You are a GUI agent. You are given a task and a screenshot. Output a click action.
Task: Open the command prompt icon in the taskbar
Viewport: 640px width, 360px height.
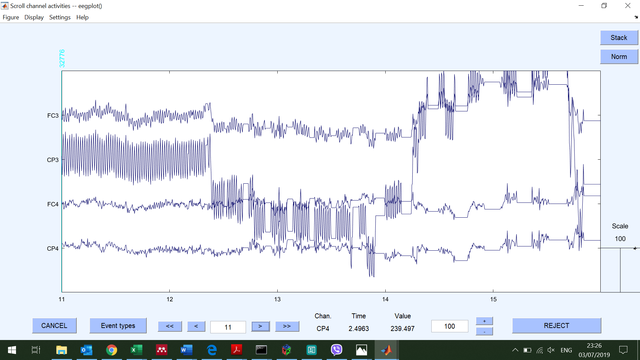tap(261, 350)
